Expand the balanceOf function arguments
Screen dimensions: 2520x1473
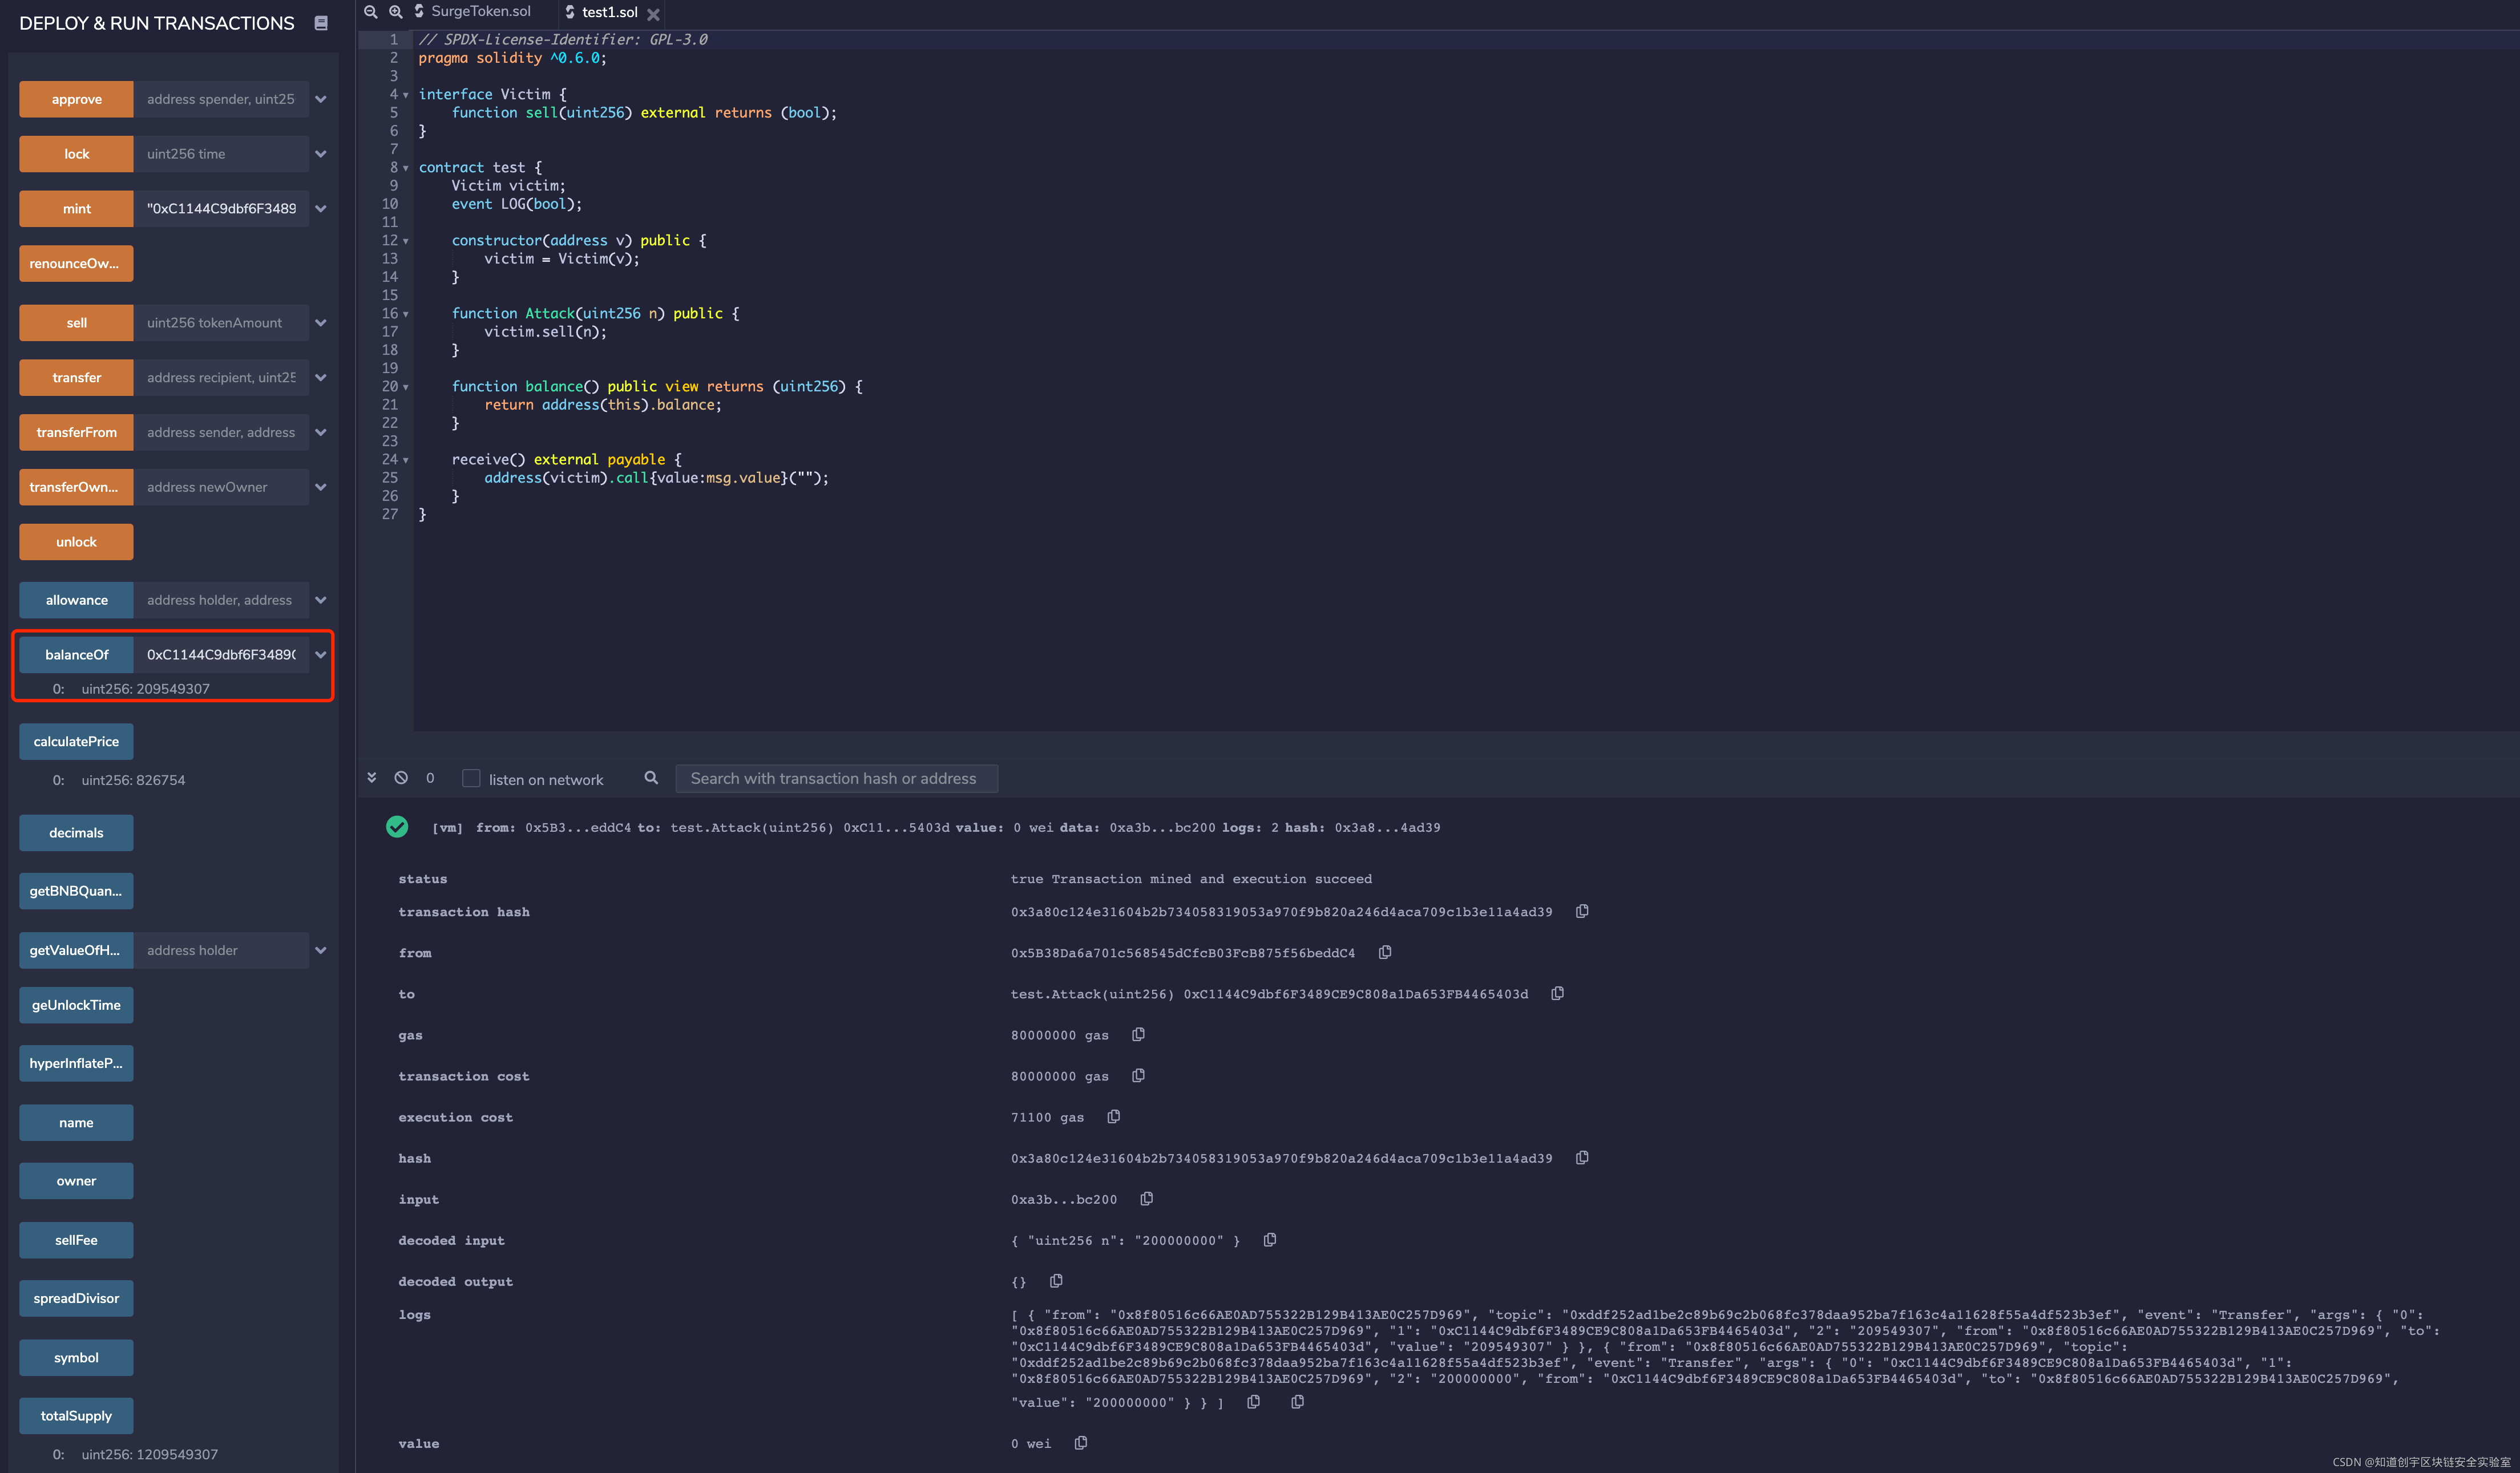(x=321, y=654)
